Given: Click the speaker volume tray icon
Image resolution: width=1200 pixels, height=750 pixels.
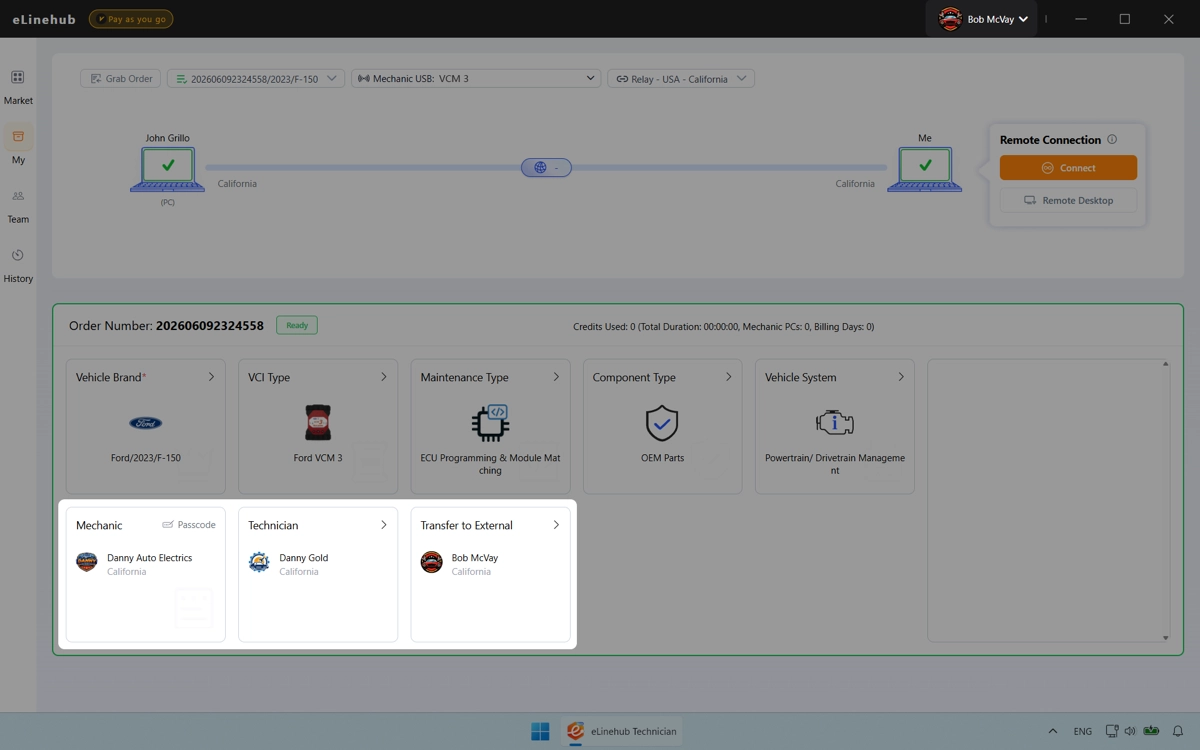Looking at the screenshot, I should pos(1130,731).
